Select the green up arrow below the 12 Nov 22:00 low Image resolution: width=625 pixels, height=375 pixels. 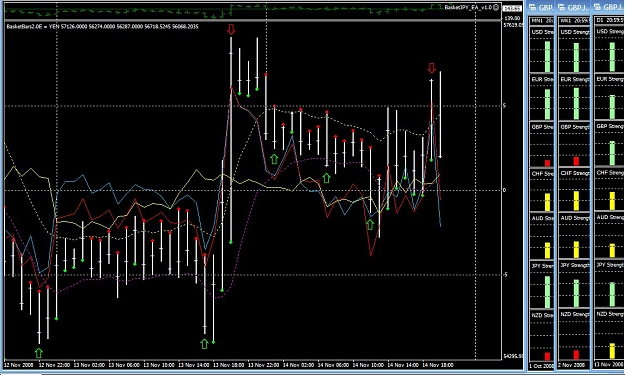pyautogui.click(x=39, y=353)
